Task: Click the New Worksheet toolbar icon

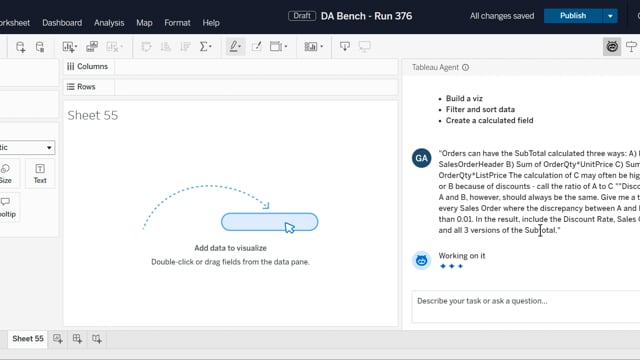Action: click(68, 47)
